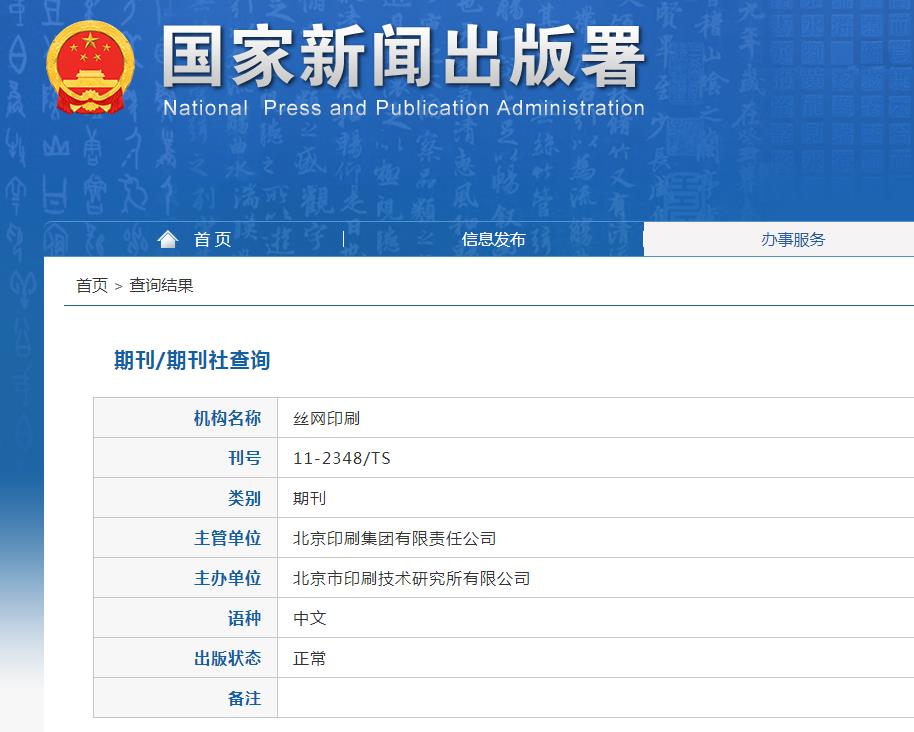The image size is (914, 732).
Task: Click the house icon in navigation bar
Action: click(x=168, y=239)
